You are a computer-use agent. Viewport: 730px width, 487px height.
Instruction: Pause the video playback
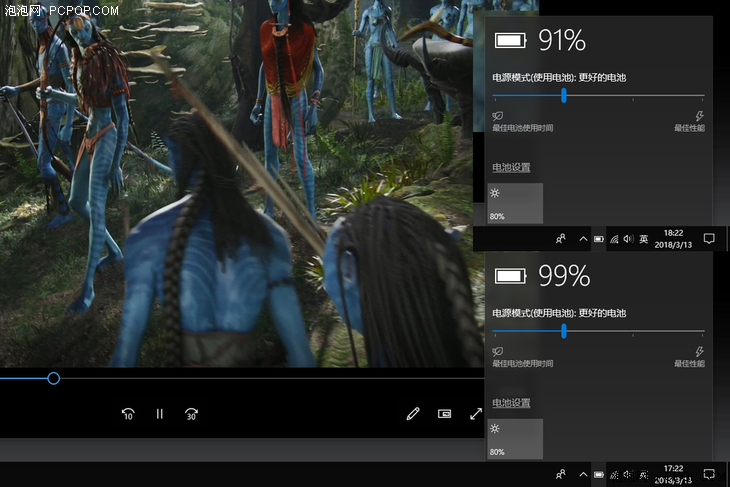coord(159,414)
